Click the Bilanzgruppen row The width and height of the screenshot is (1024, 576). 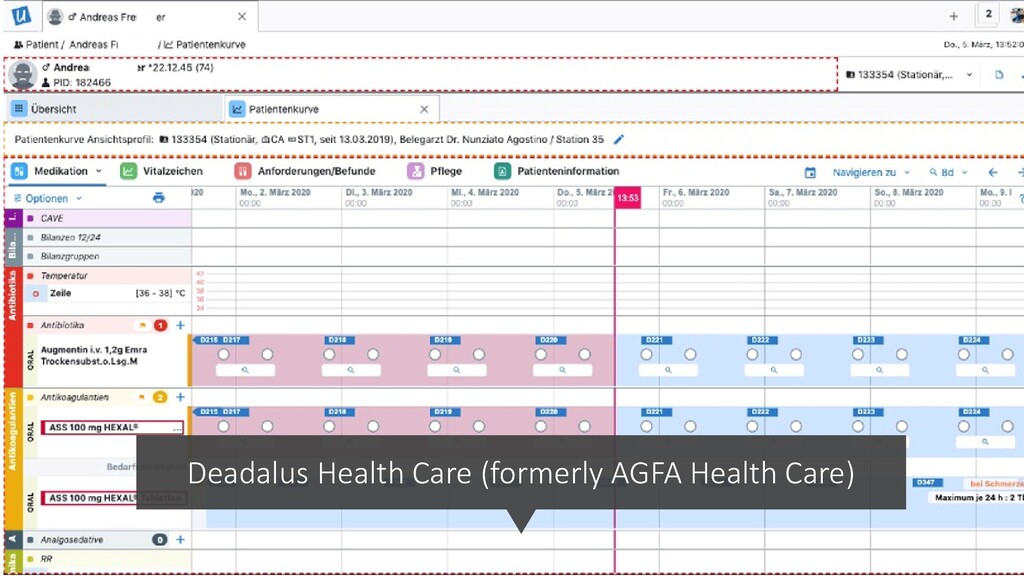click(108, 256)
